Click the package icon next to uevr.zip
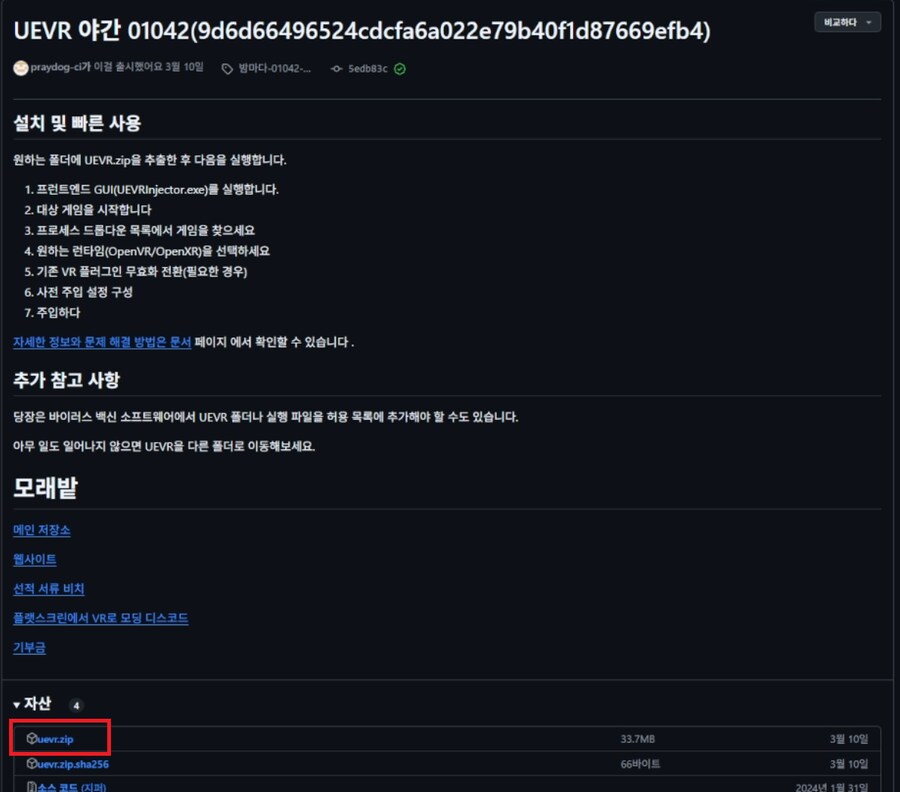Screen dimensions: 900x792 coord(32,739)
